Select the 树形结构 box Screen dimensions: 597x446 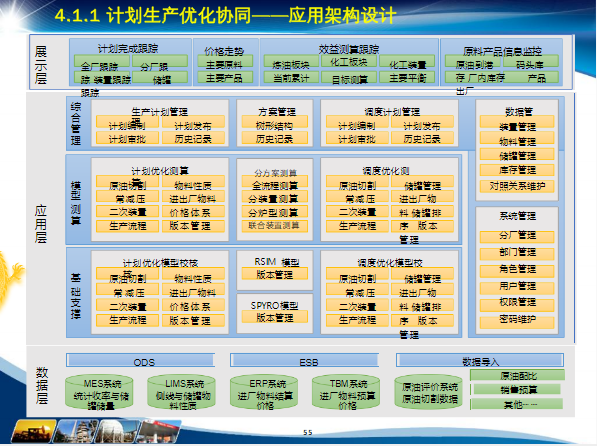pyautogui.click(x=275, y=121)
